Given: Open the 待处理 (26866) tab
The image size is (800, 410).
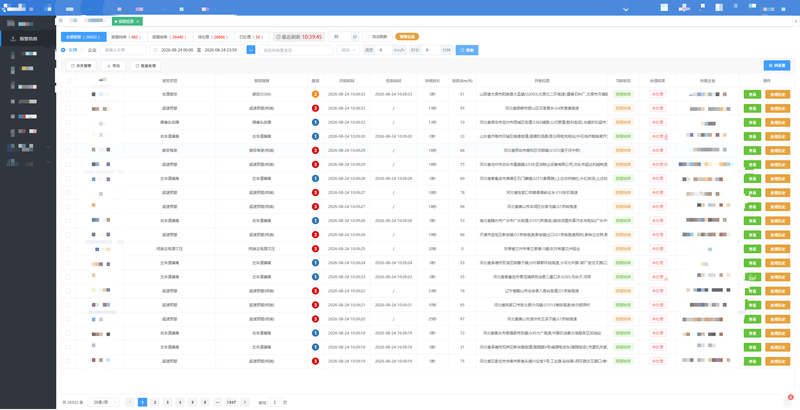Looking at the screenshot, I should point(213,37).
